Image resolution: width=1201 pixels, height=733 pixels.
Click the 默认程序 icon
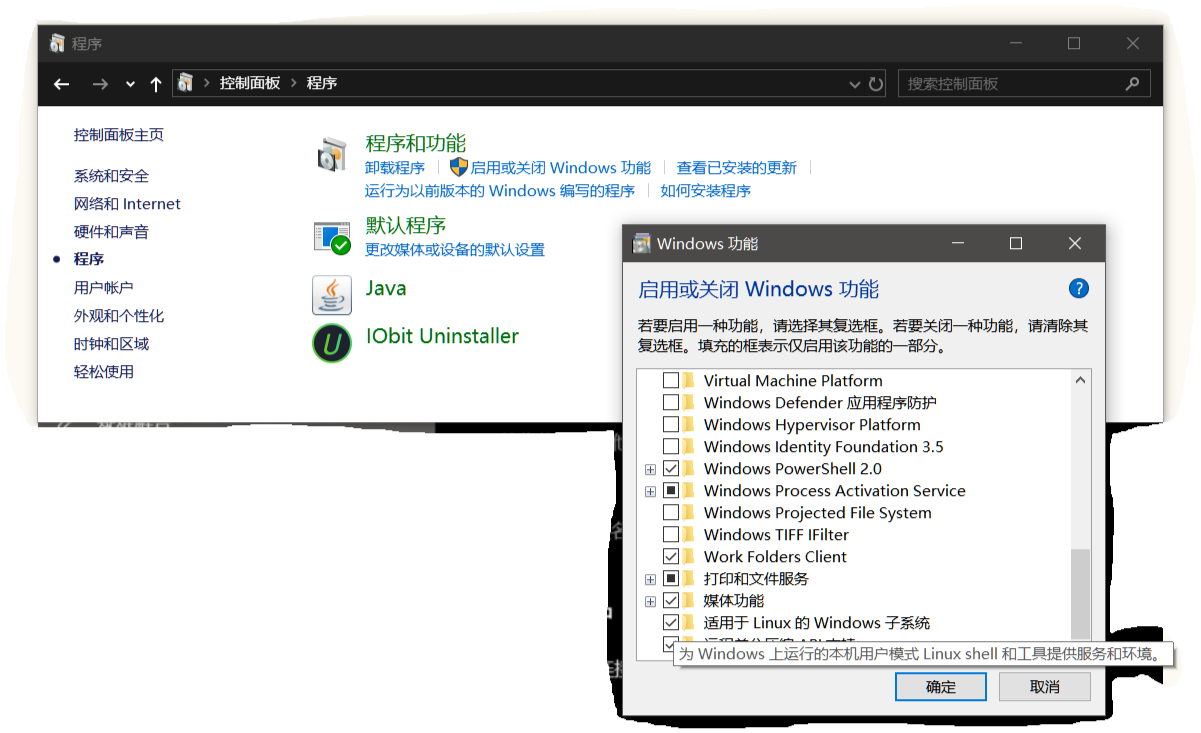pyautogui.click(x=332, y=238)
